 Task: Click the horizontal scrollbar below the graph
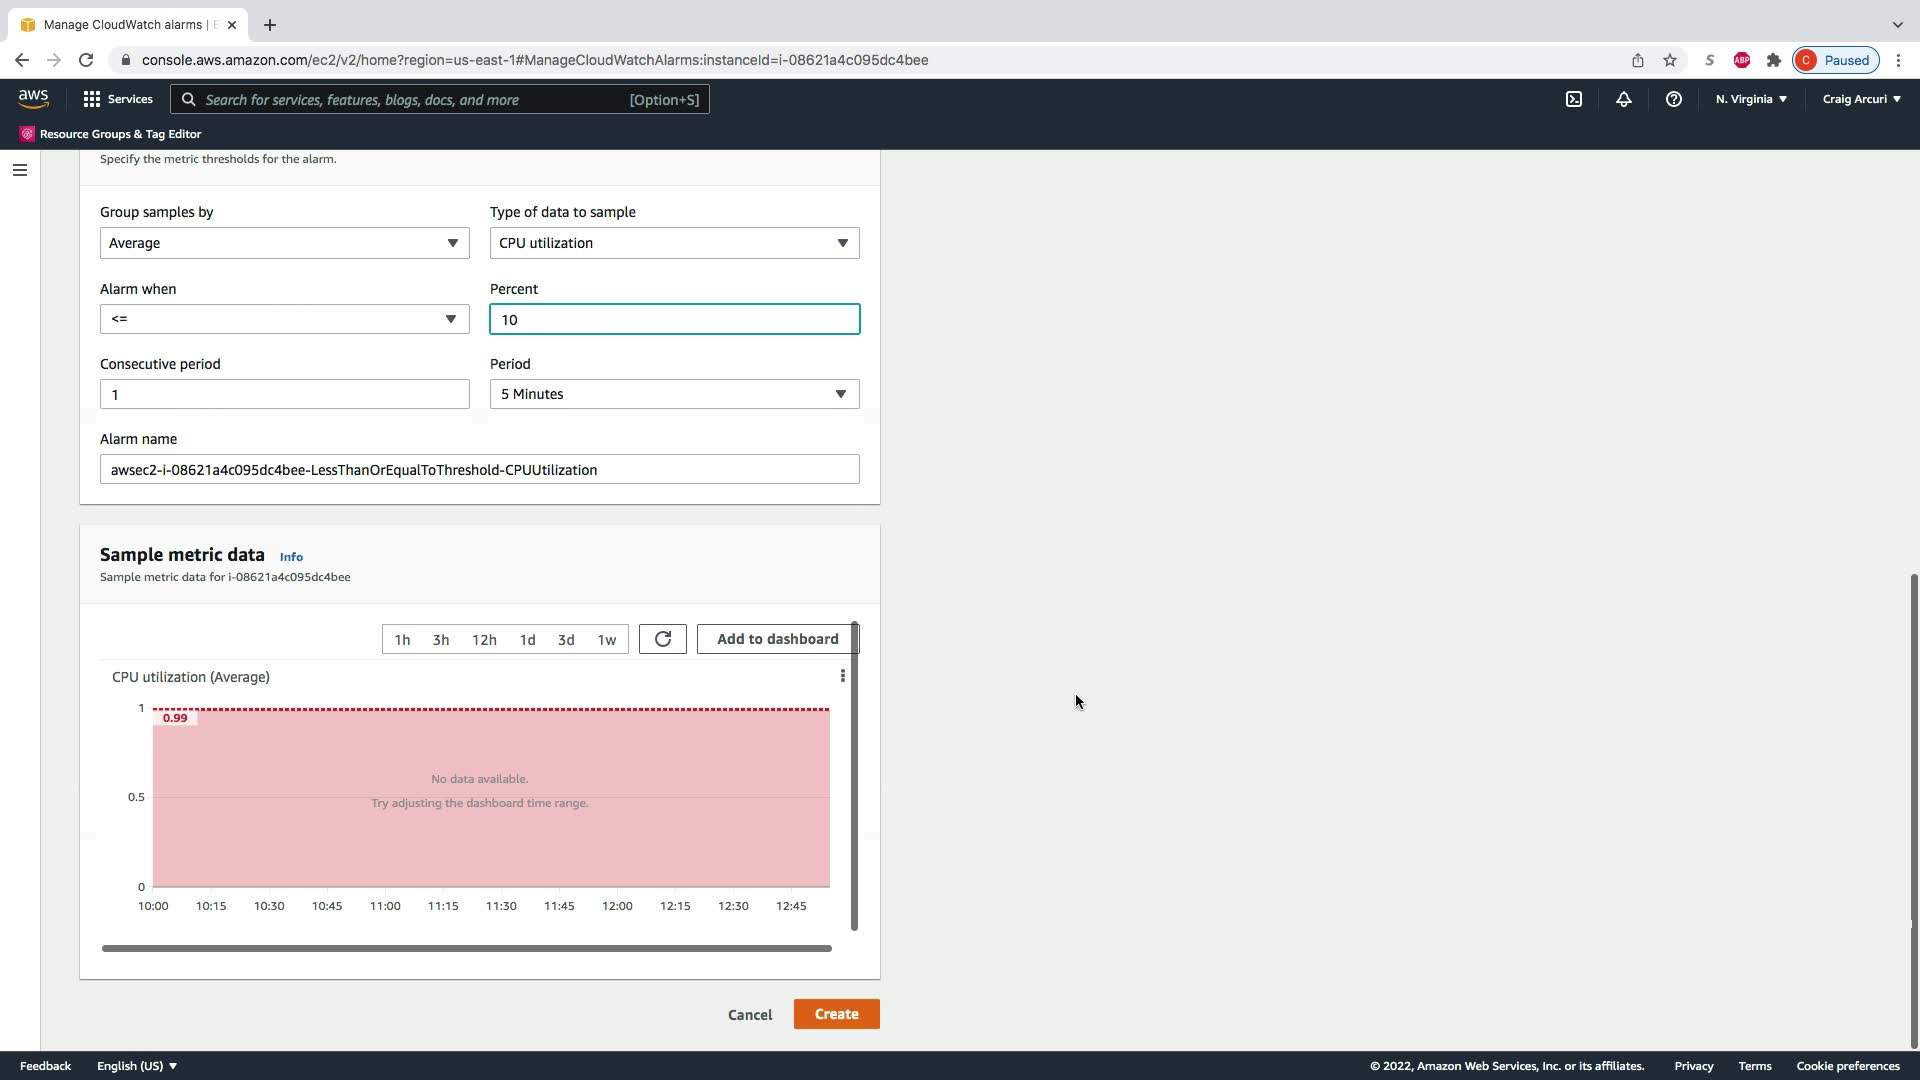[x=466, y=948]
